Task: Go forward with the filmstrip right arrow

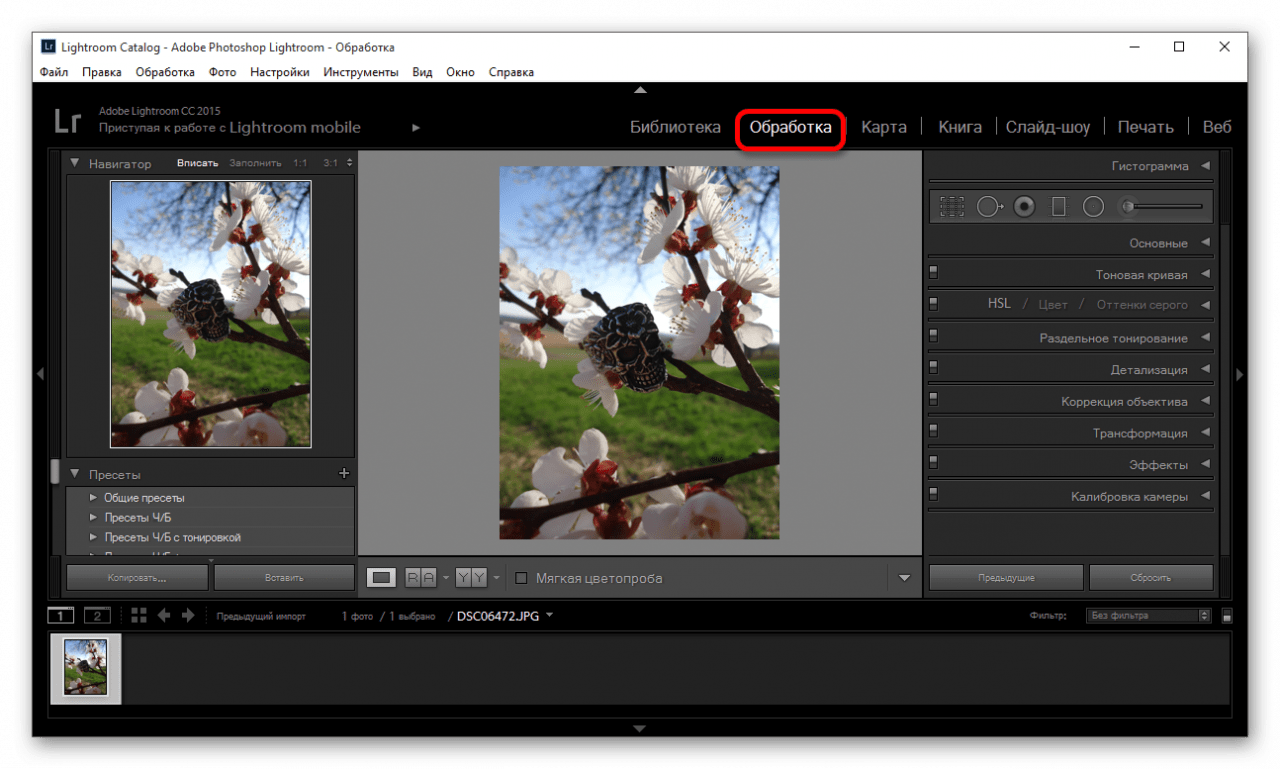Action: [187, 616]
